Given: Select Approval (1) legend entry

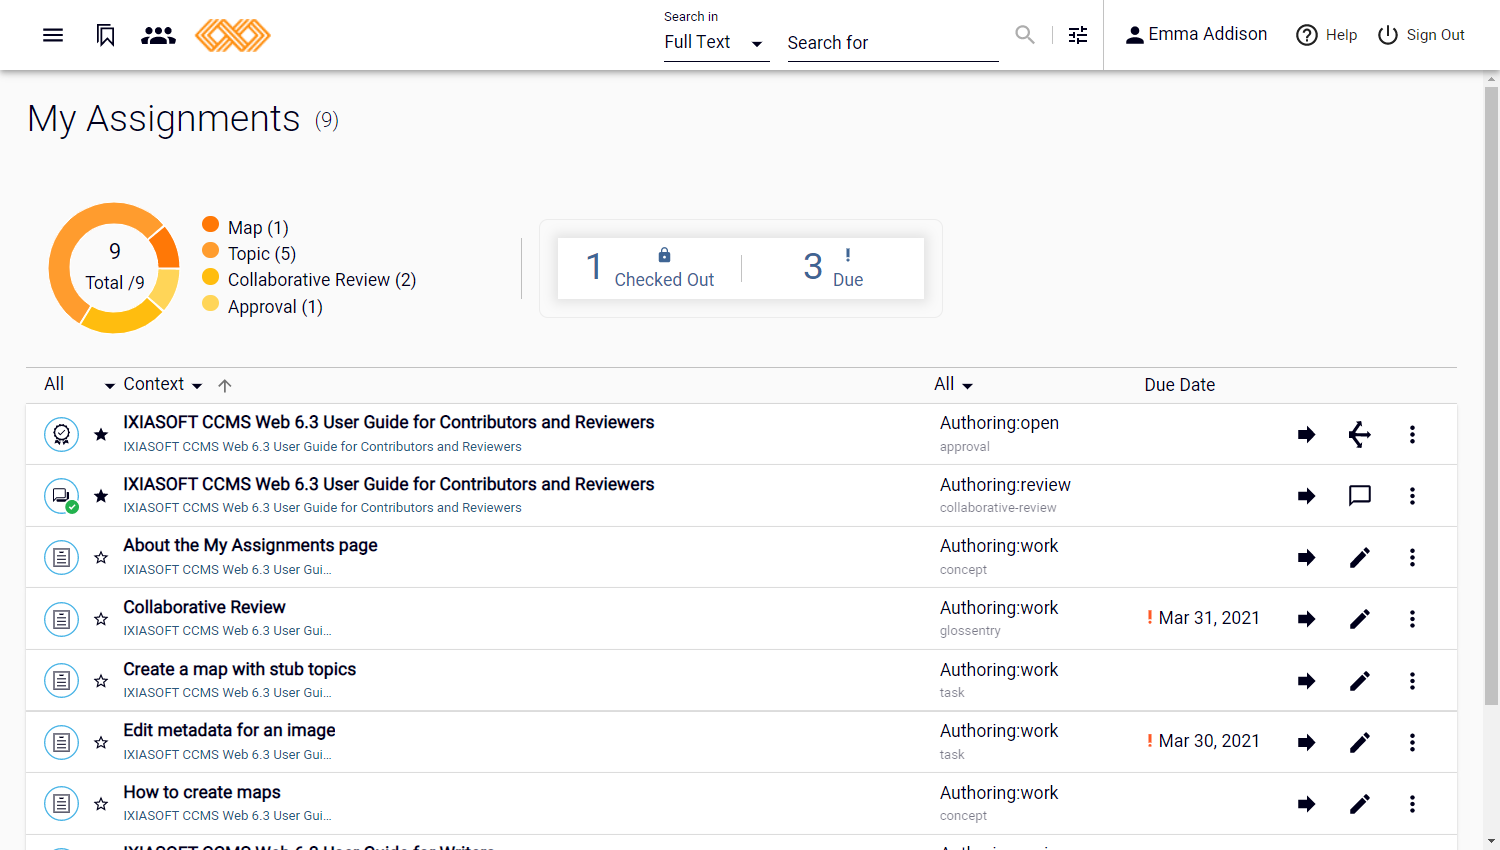Looking at the screenshot, I should coord(262,306).
